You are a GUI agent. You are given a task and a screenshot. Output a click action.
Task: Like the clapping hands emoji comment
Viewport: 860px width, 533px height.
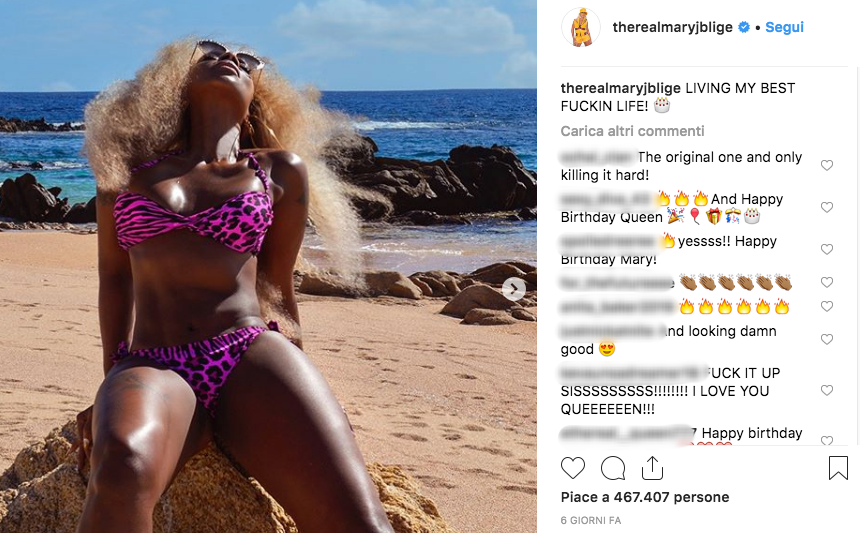coord(827,282)
